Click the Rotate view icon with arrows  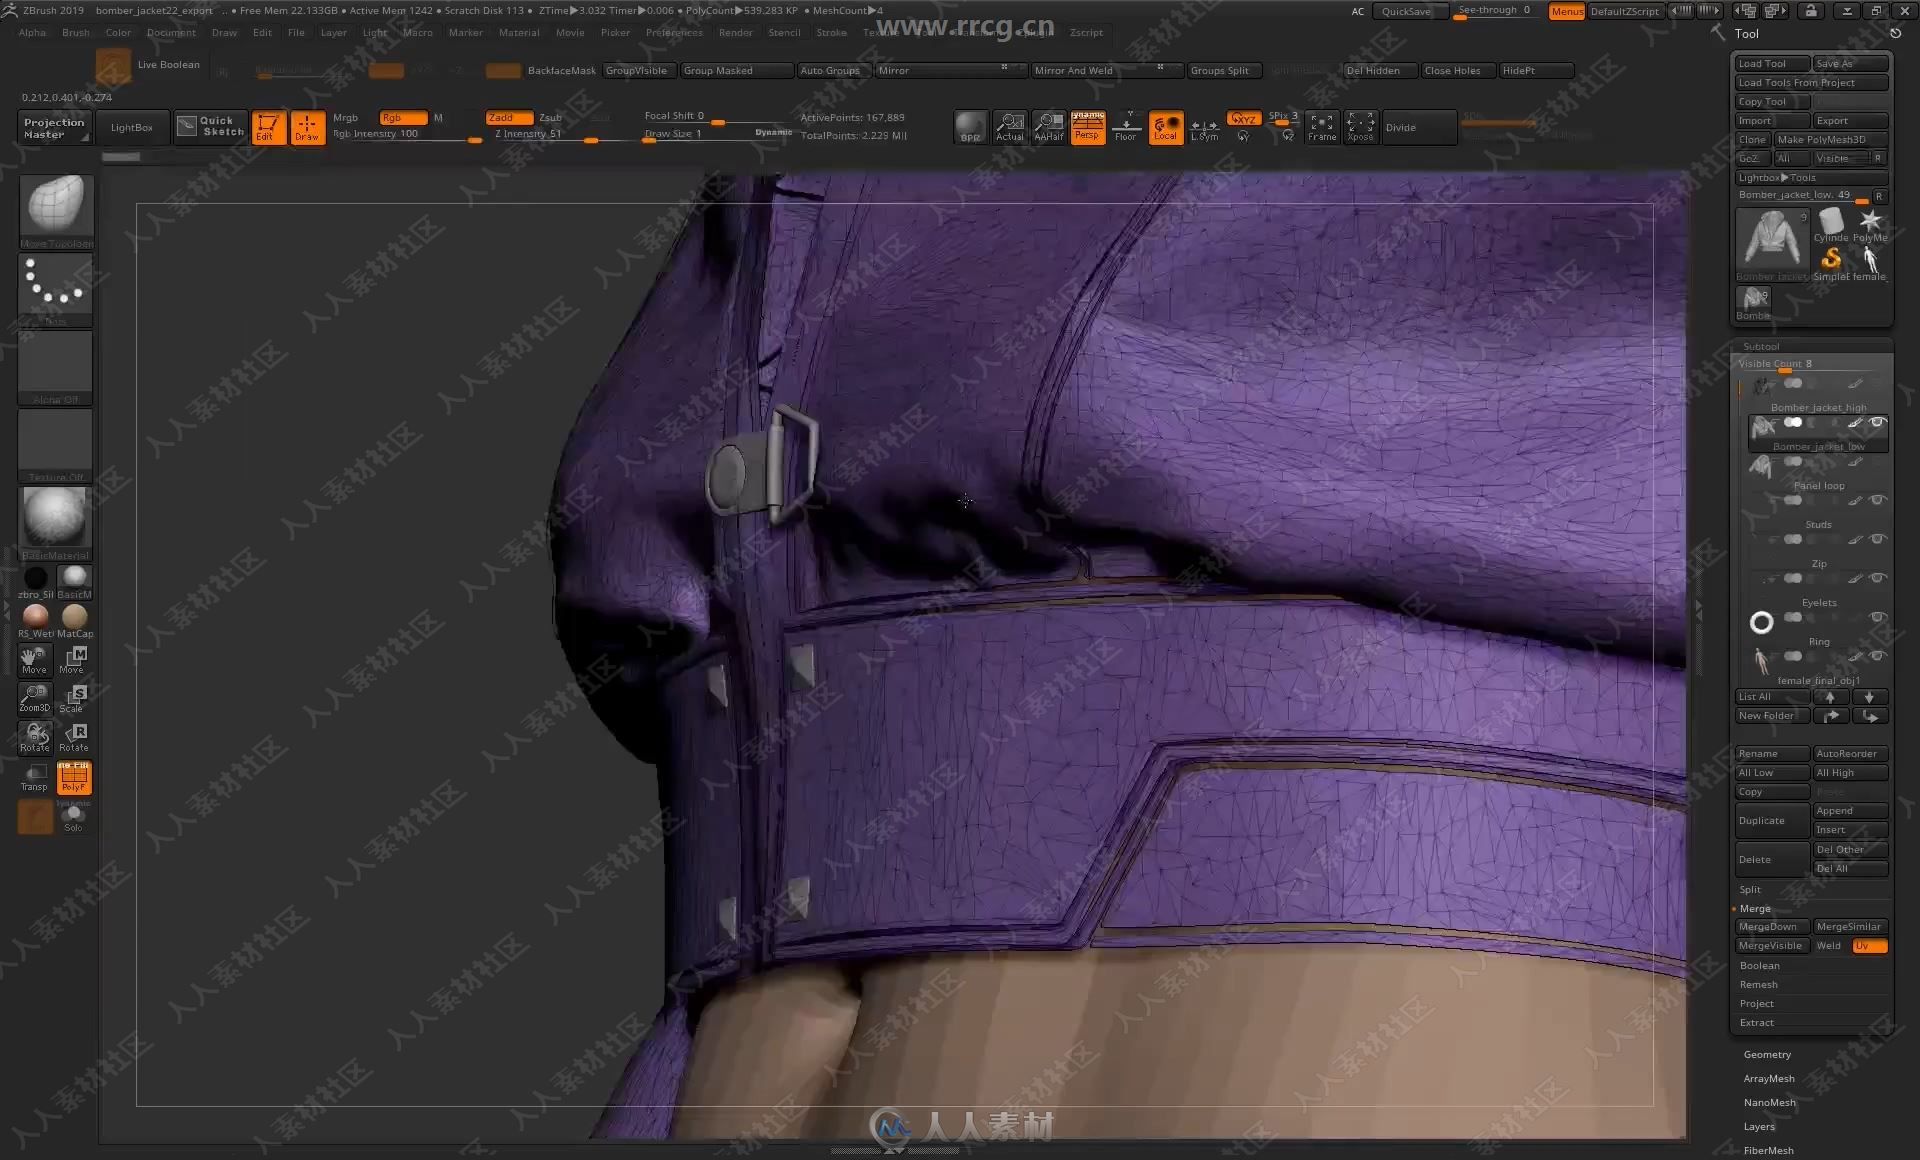tap(34, 737)
